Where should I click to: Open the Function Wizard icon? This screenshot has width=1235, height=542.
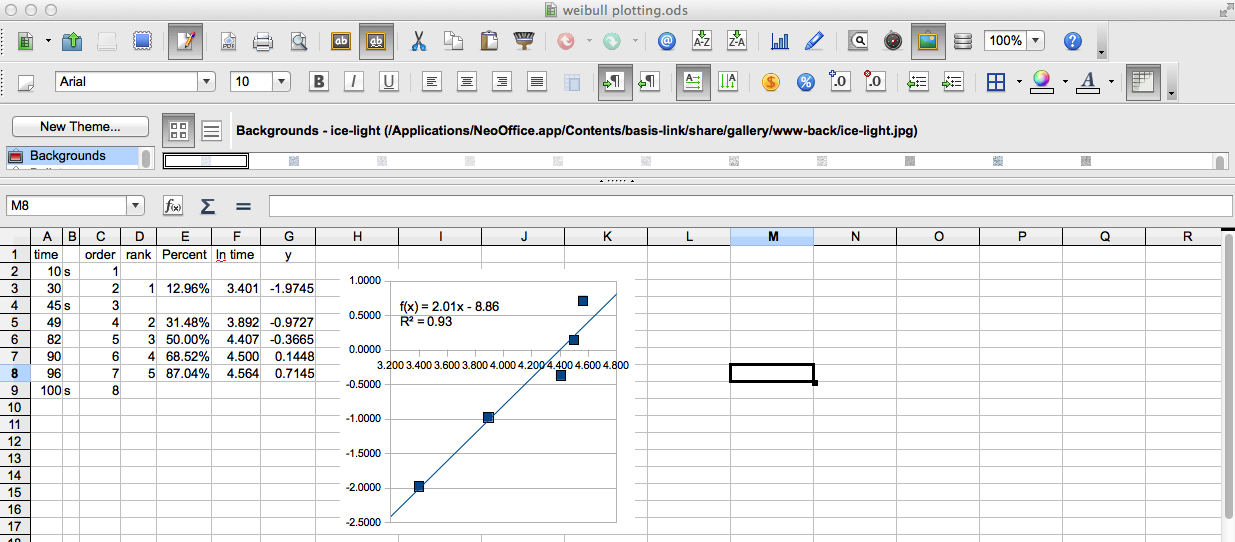(173, 206)
